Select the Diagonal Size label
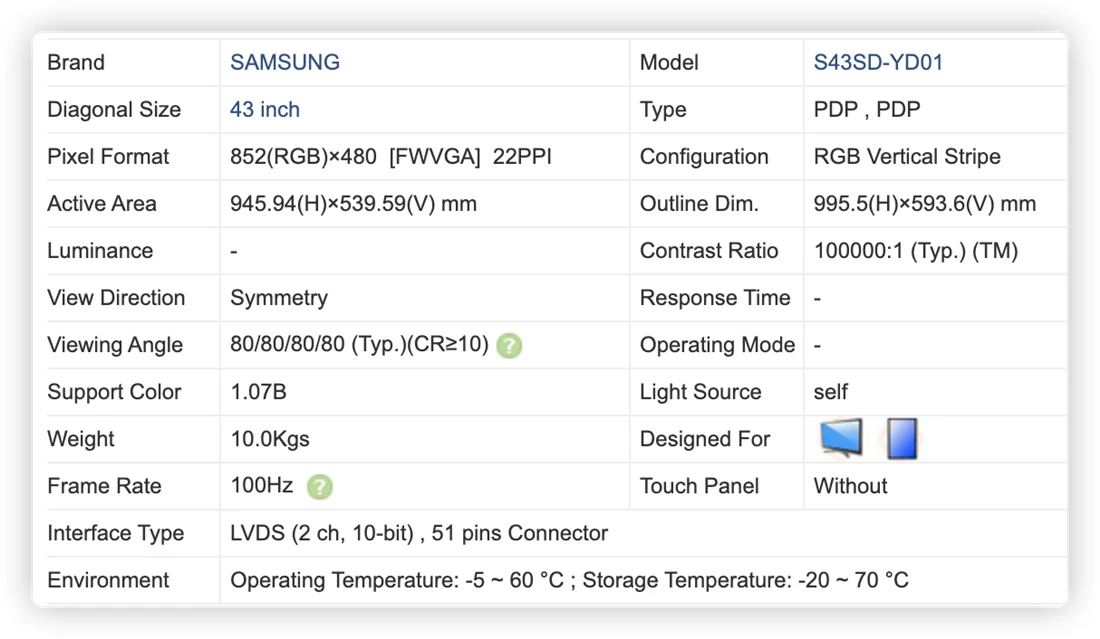The height and width of the screenshot is (639, 1100). tap(114, 109)
